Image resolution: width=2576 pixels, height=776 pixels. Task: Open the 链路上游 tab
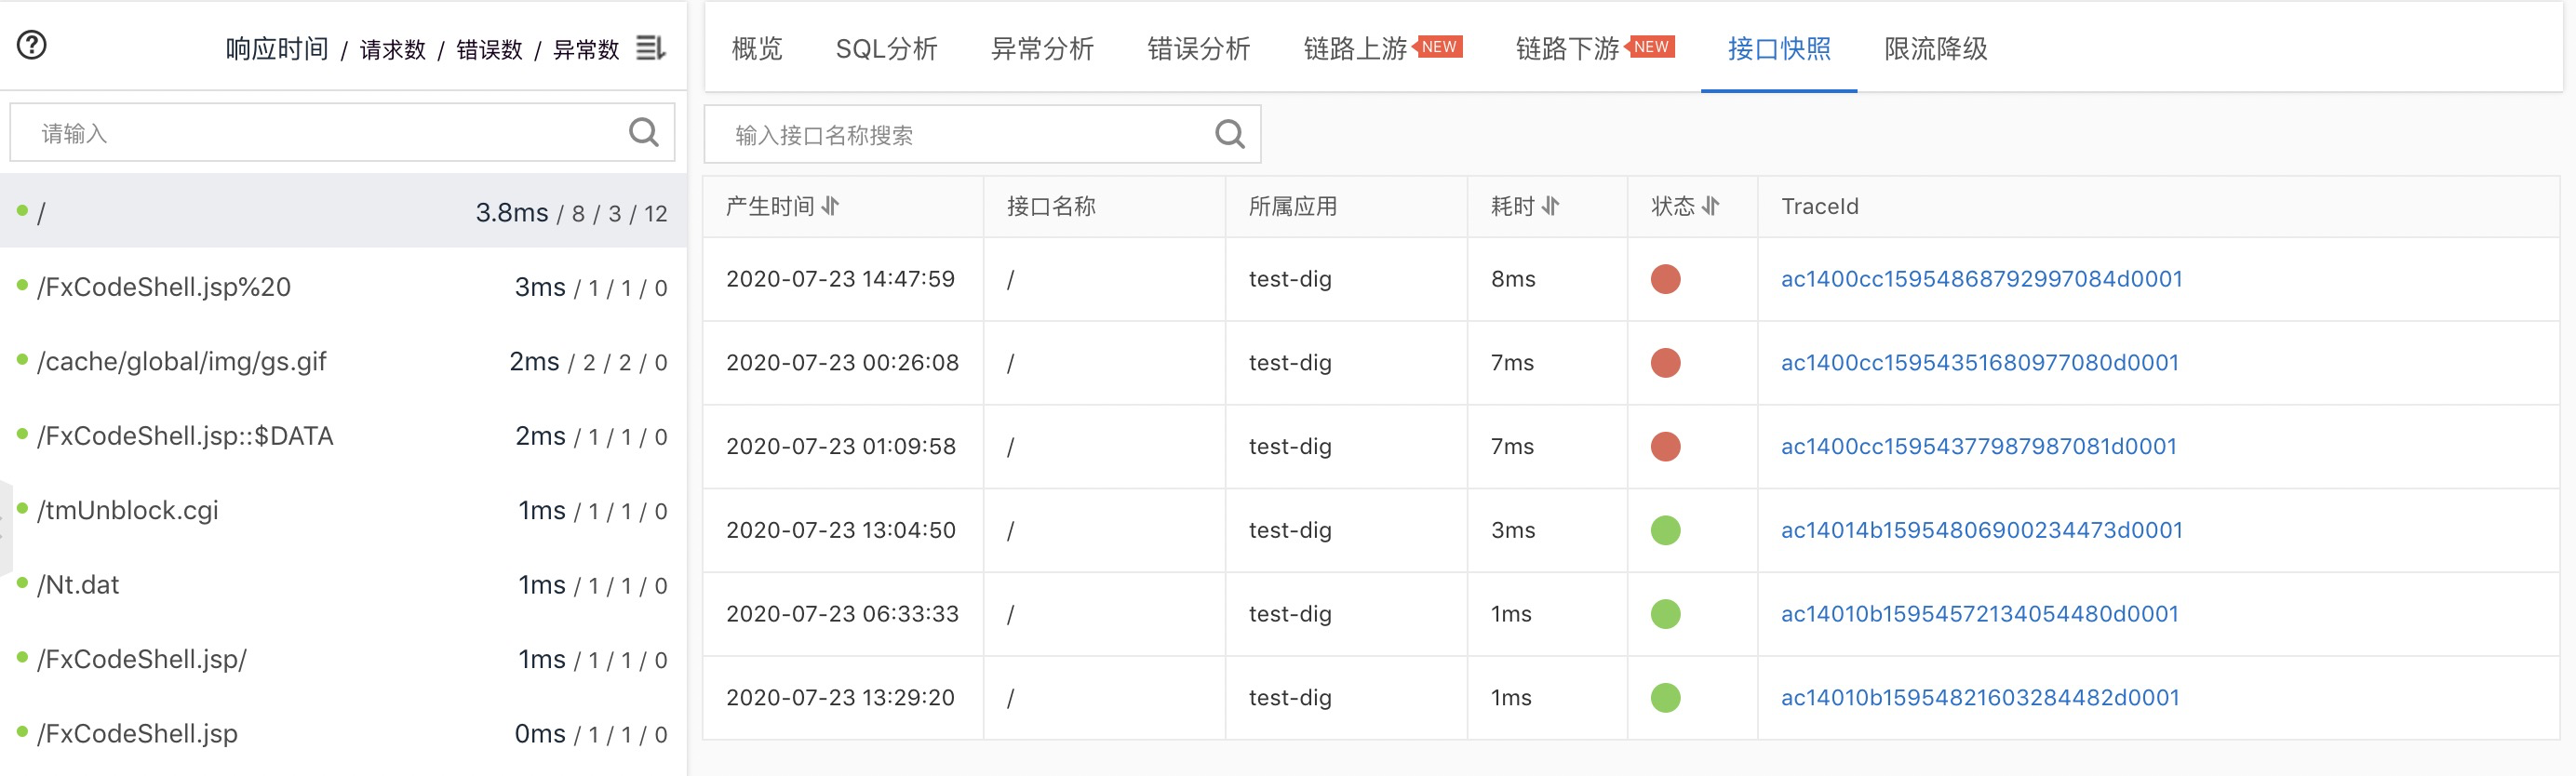(x=1355, y=48)
